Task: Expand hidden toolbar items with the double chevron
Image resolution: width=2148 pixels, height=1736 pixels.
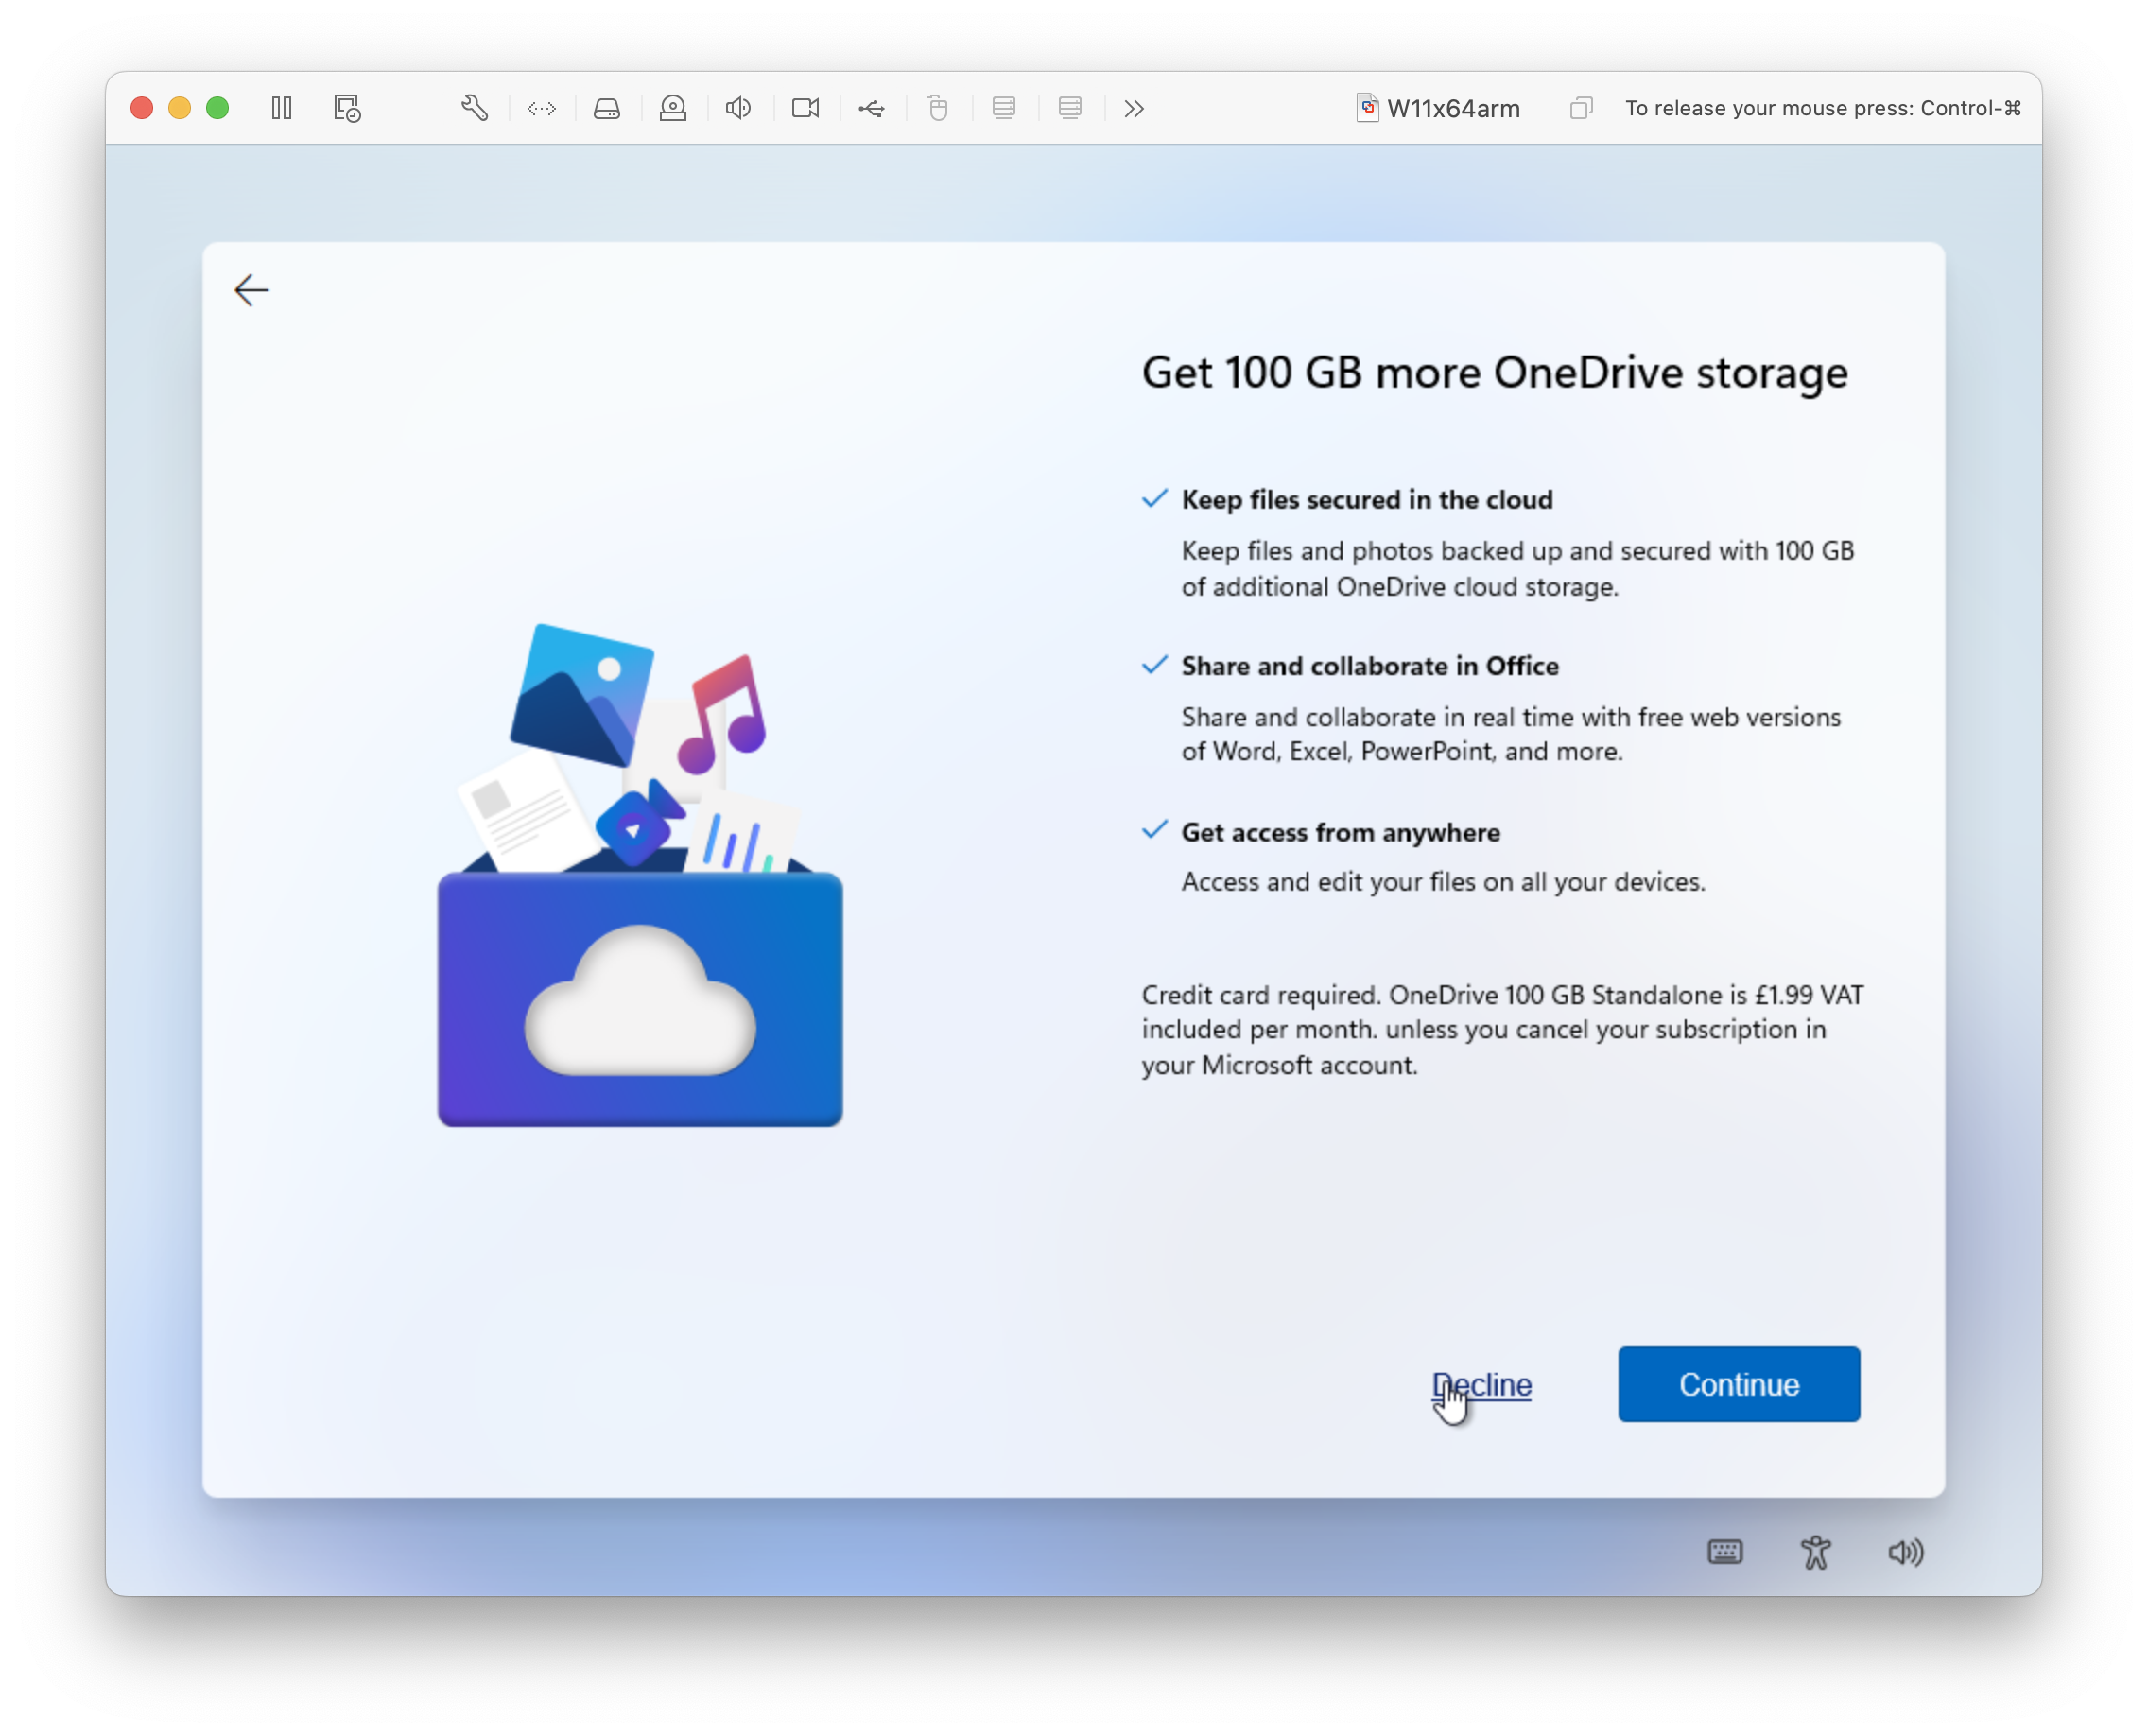Action: (1133, 108)
